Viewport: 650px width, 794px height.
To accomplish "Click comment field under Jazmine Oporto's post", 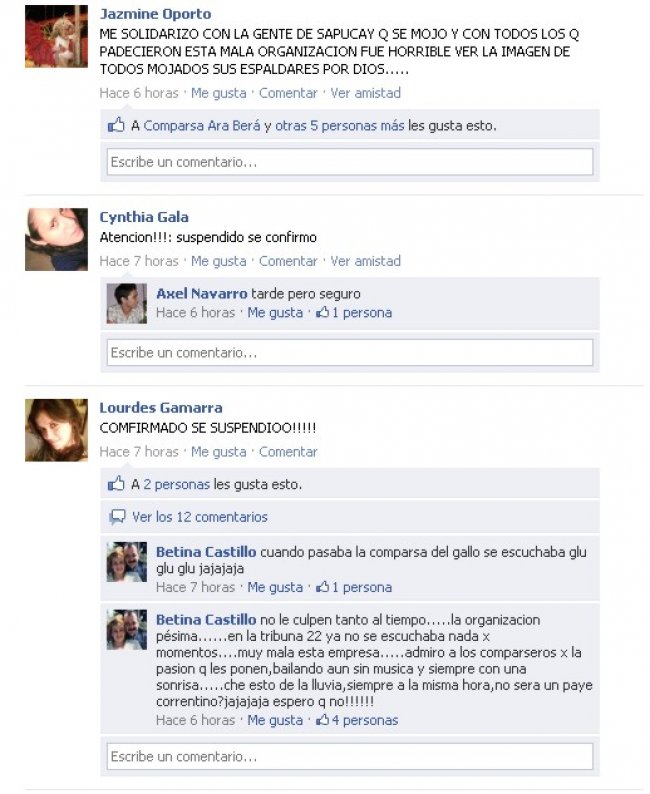I will [350, 162].
